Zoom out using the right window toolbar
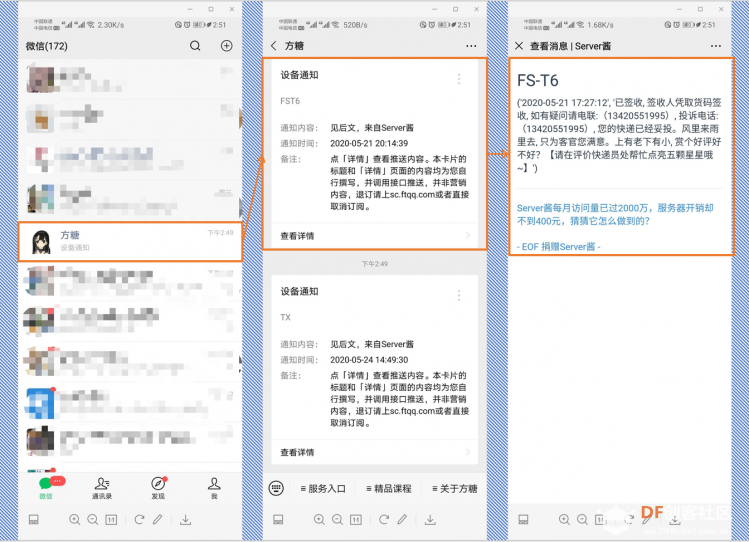The width and height of the screenshot is (749, 542). pyautogui.click(x=582, y=520)
